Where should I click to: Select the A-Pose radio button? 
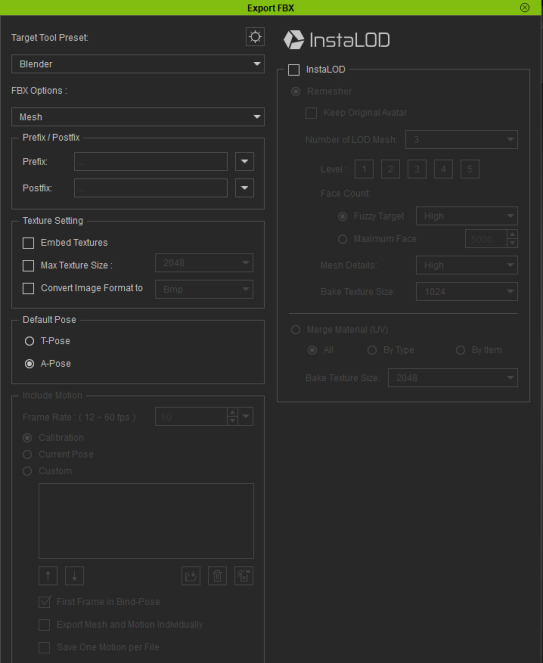29,364
